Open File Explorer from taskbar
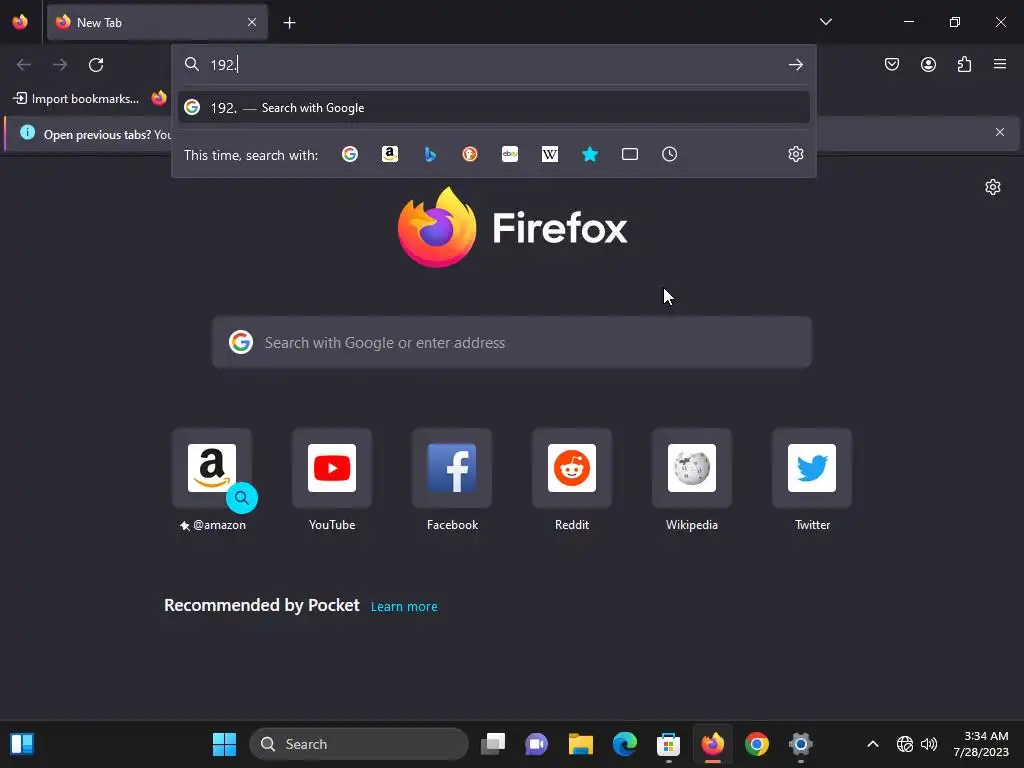Viewport: 1024px width, 768px height. point(581,744)
